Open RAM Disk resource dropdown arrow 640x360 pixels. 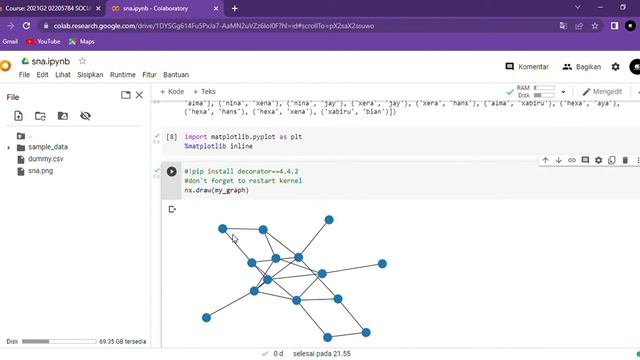pos(563,92)
